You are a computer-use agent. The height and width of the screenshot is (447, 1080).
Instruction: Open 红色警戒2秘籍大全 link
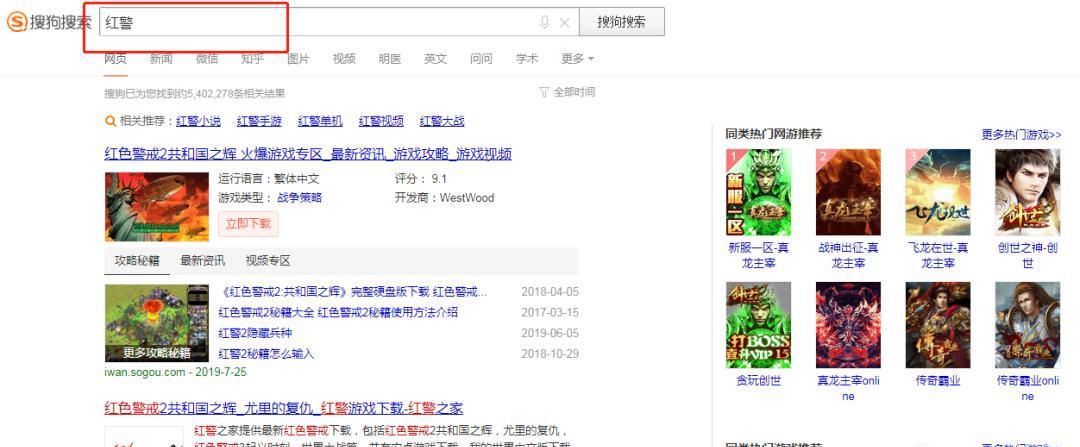pyautogui.click(x=338, y=313)
